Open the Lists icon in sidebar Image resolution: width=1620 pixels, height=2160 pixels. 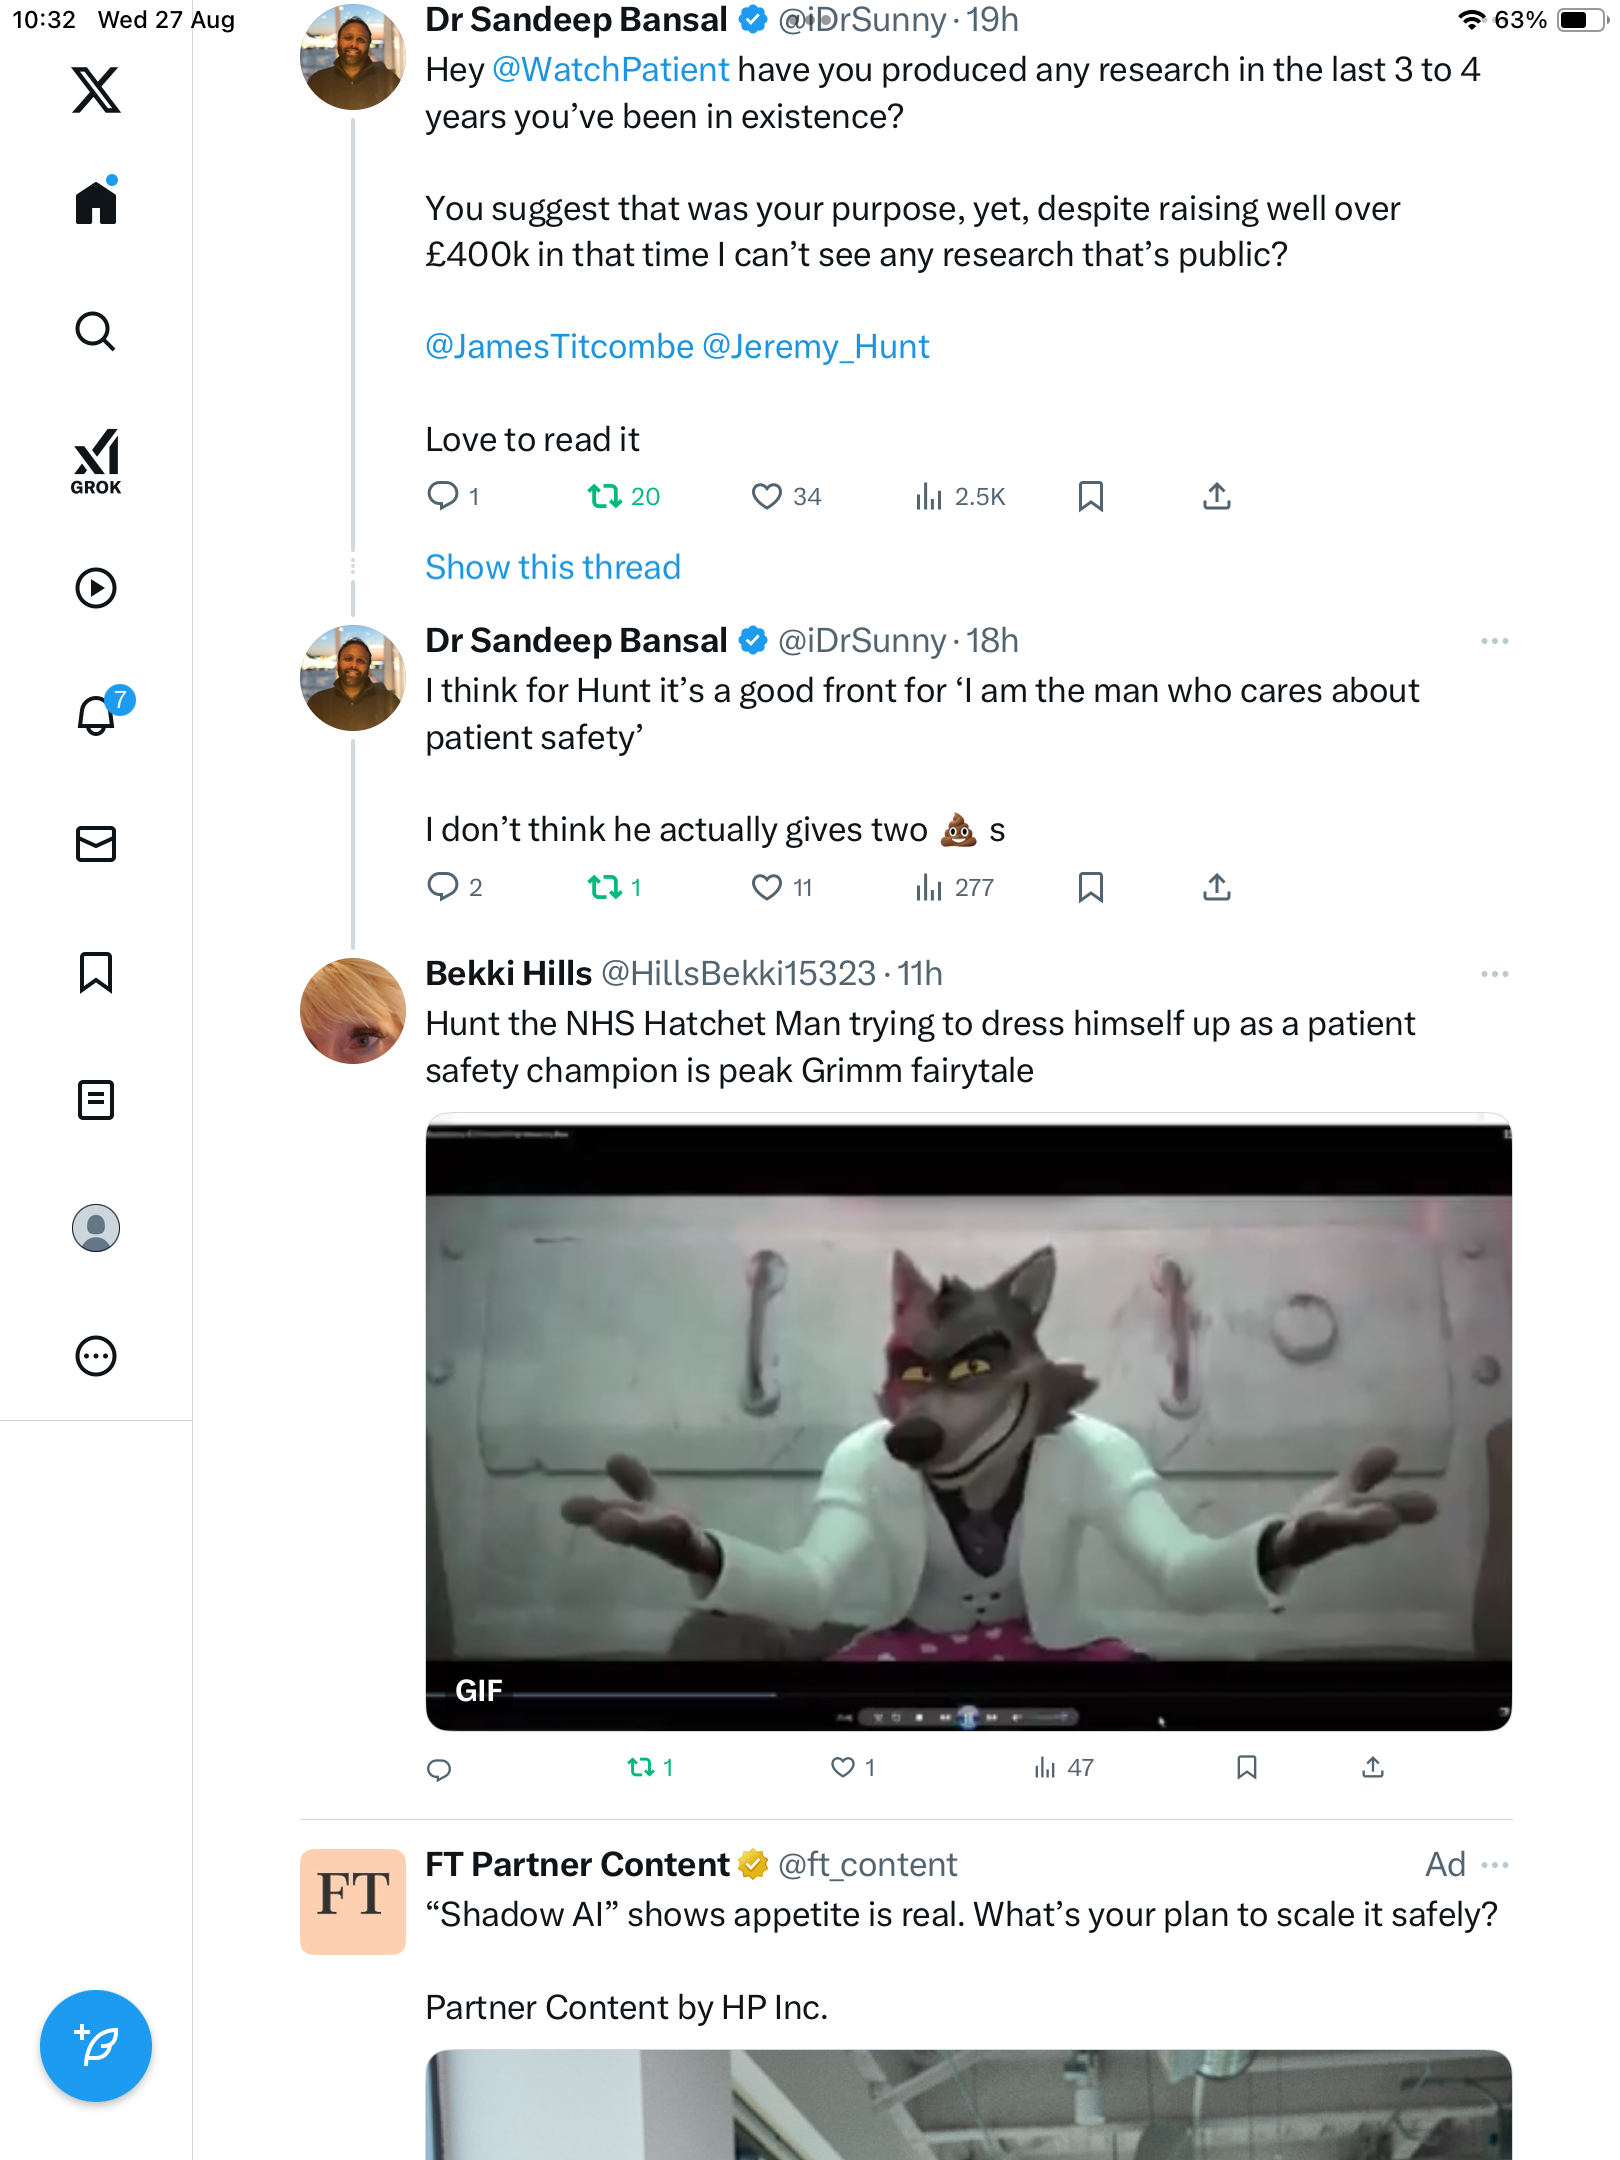(x=96, y=1100)
